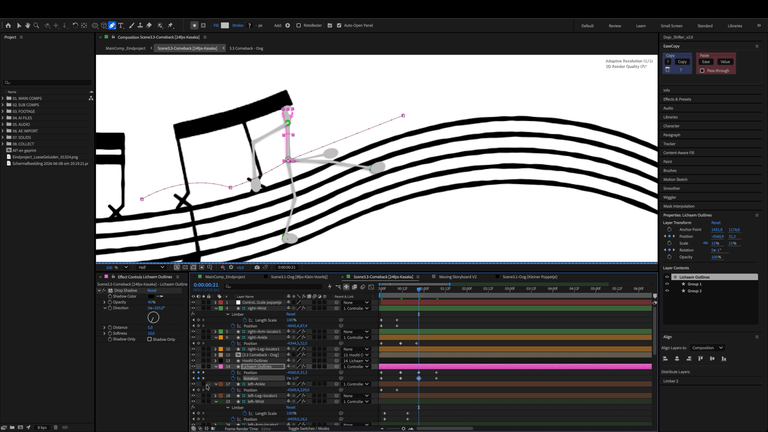Take a snapshot with camera icon

pos(257,267)
